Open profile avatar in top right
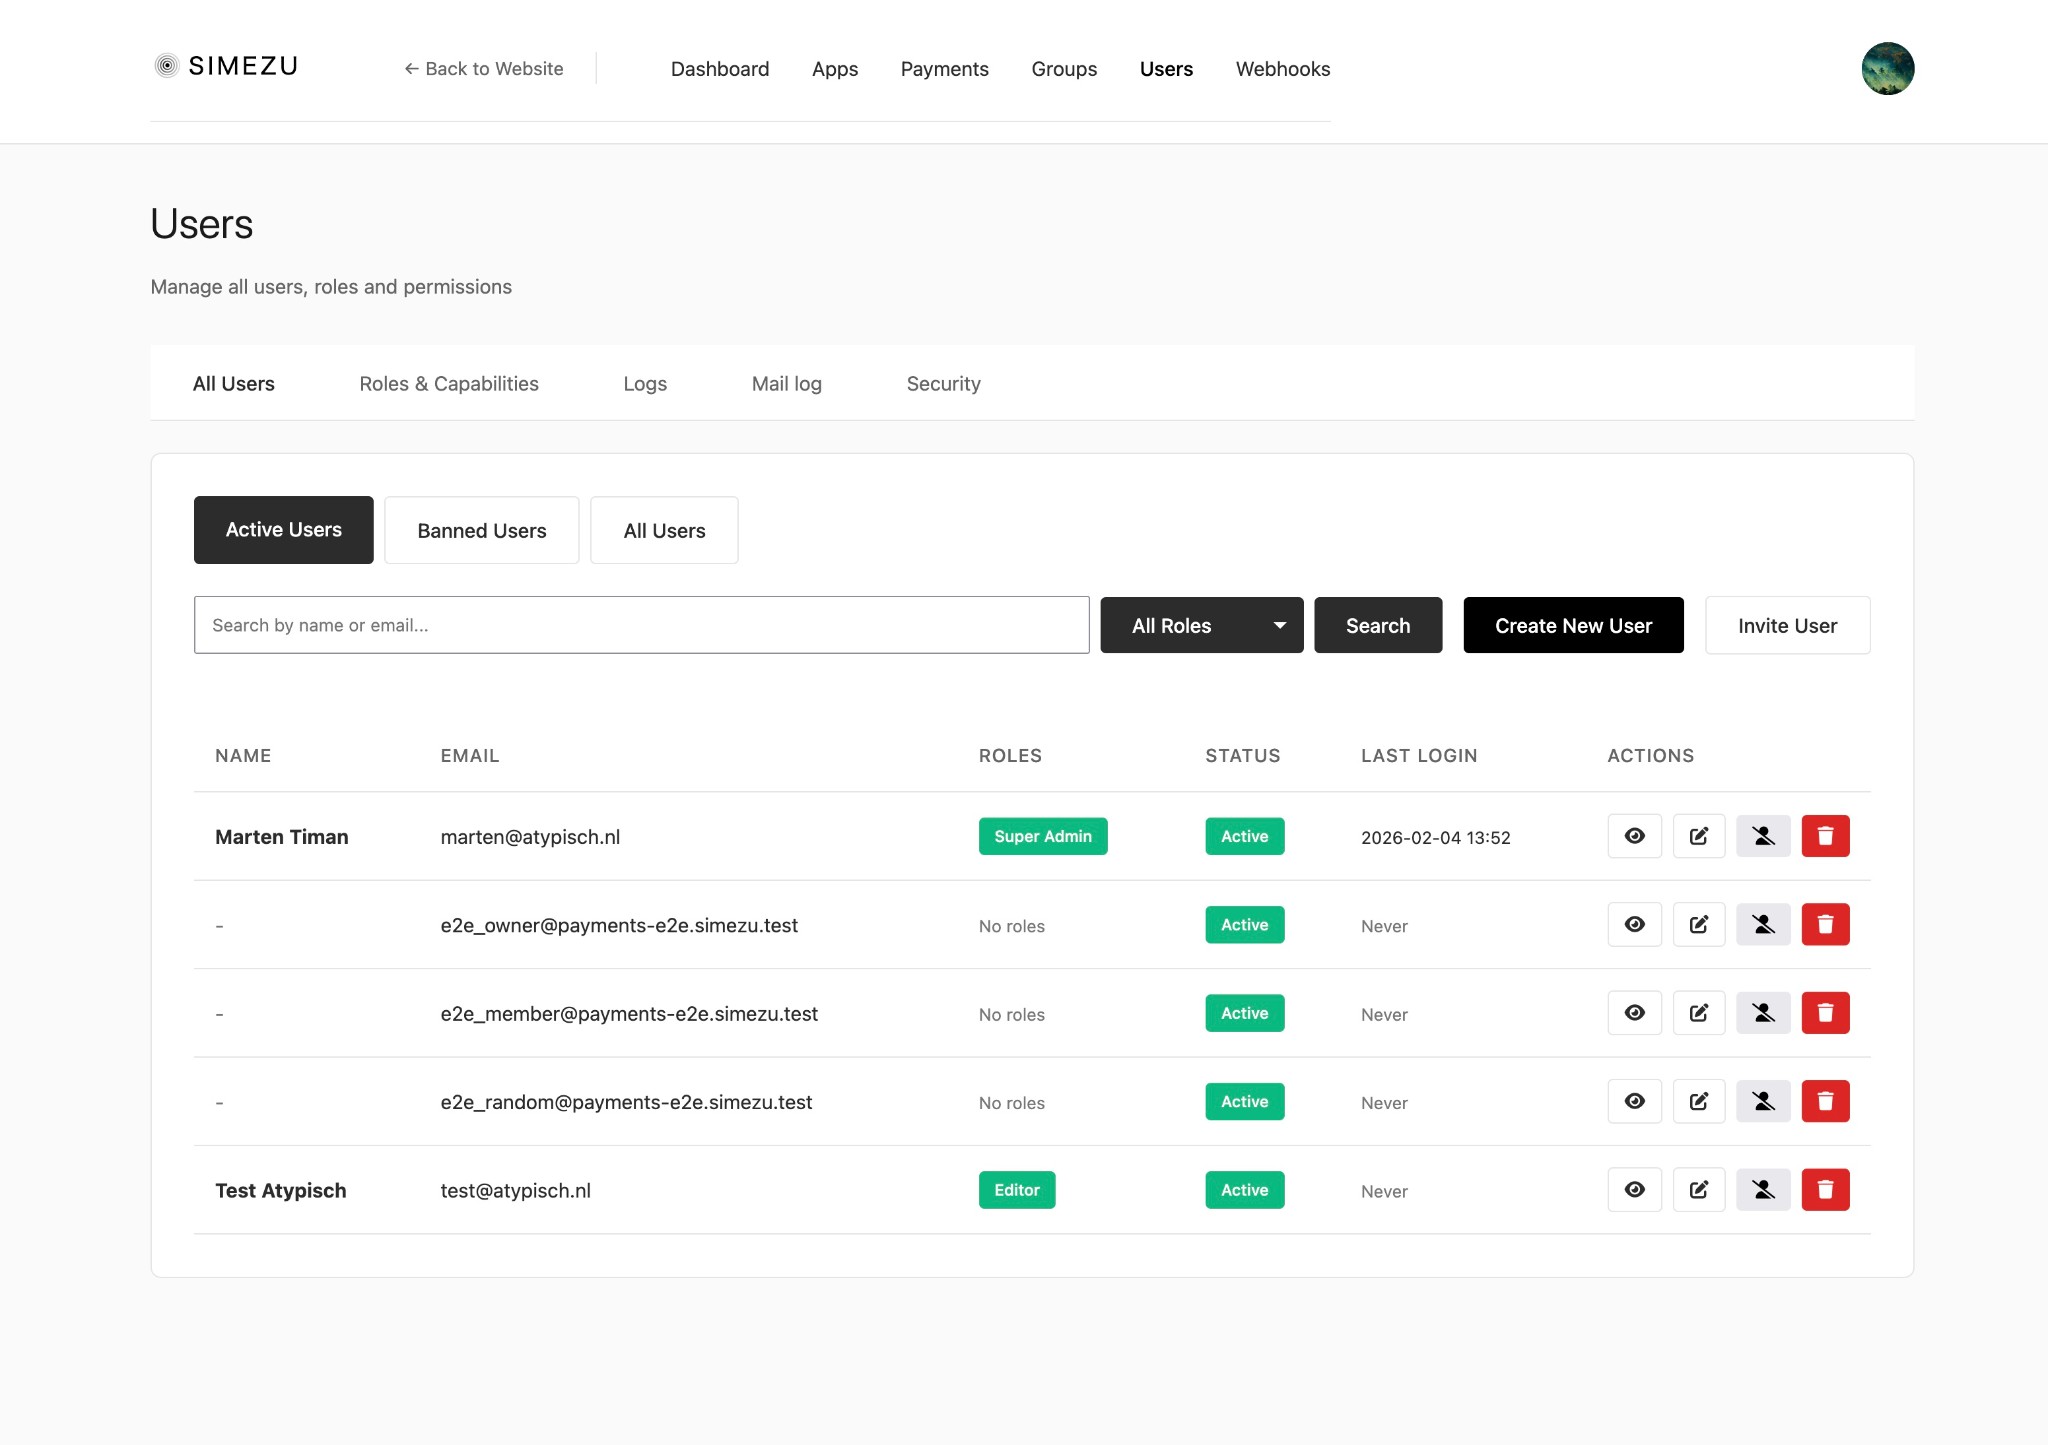This screenshot has width=2048, height=1445. pos(1887,68)
